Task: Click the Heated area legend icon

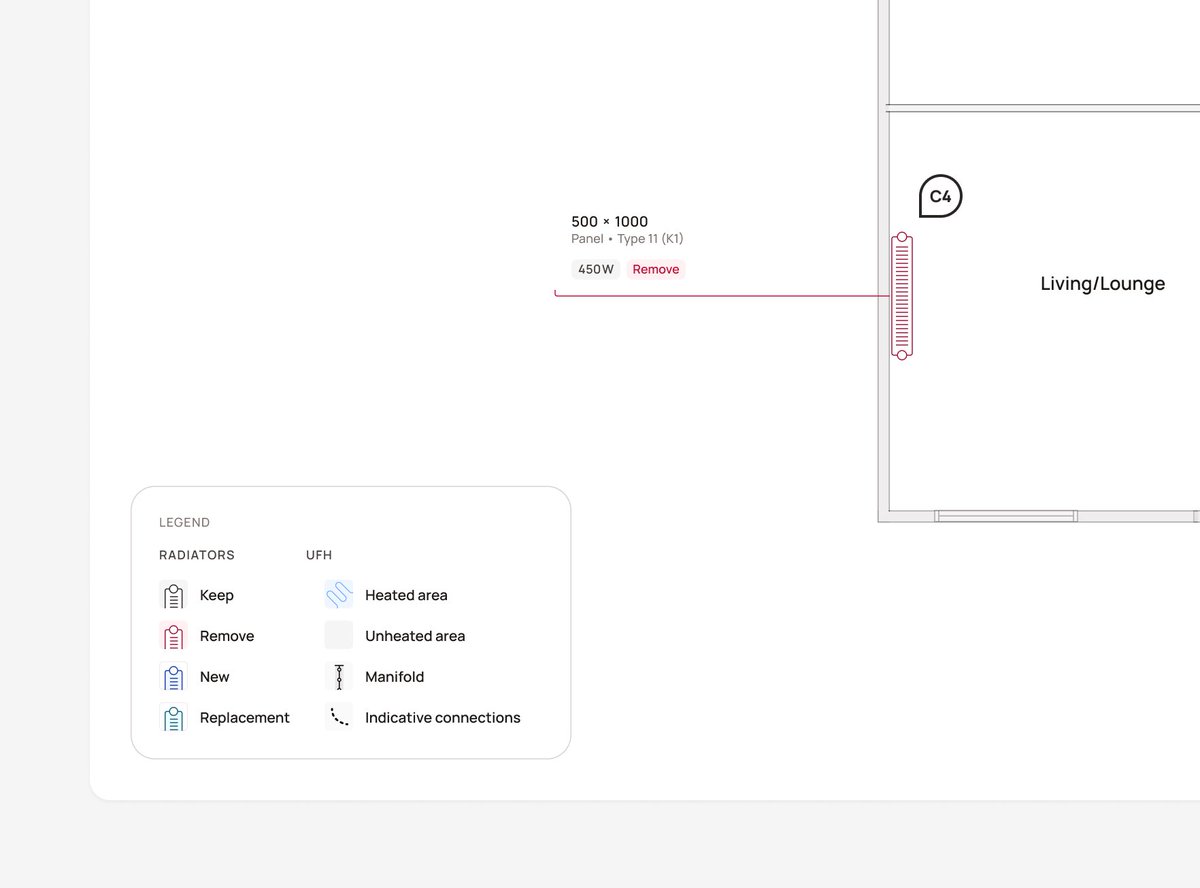Action: point(339,595)
